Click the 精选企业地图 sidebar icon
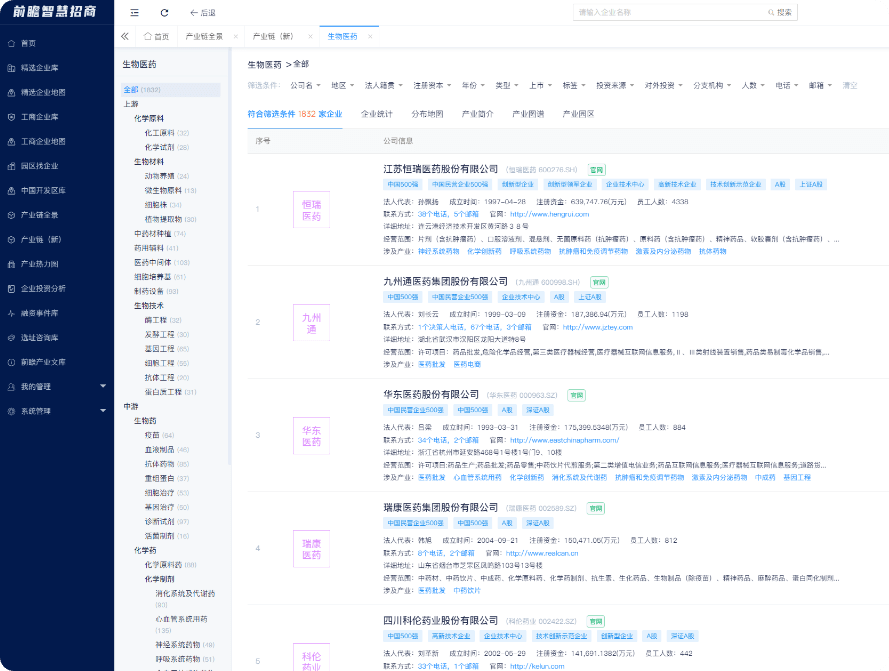Image resolution: width=889 pixels, height=671 pixels. tap(11, 92)
